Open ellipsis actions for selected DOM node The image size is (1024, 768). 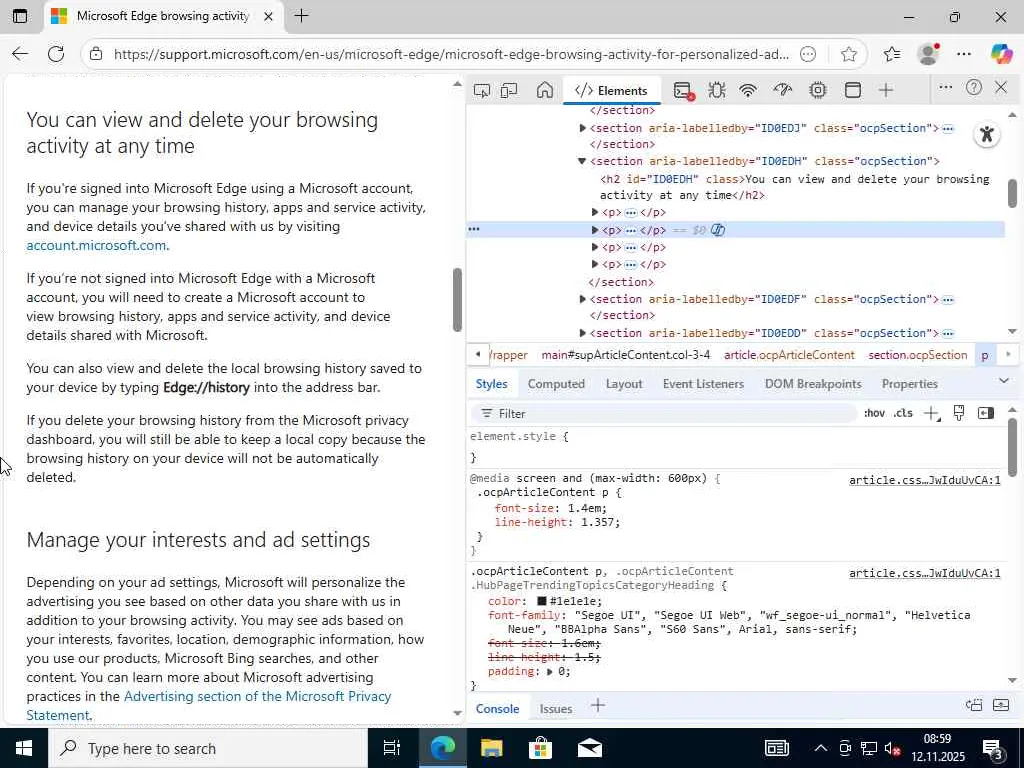pyautogui.click(x=474, y=229)
